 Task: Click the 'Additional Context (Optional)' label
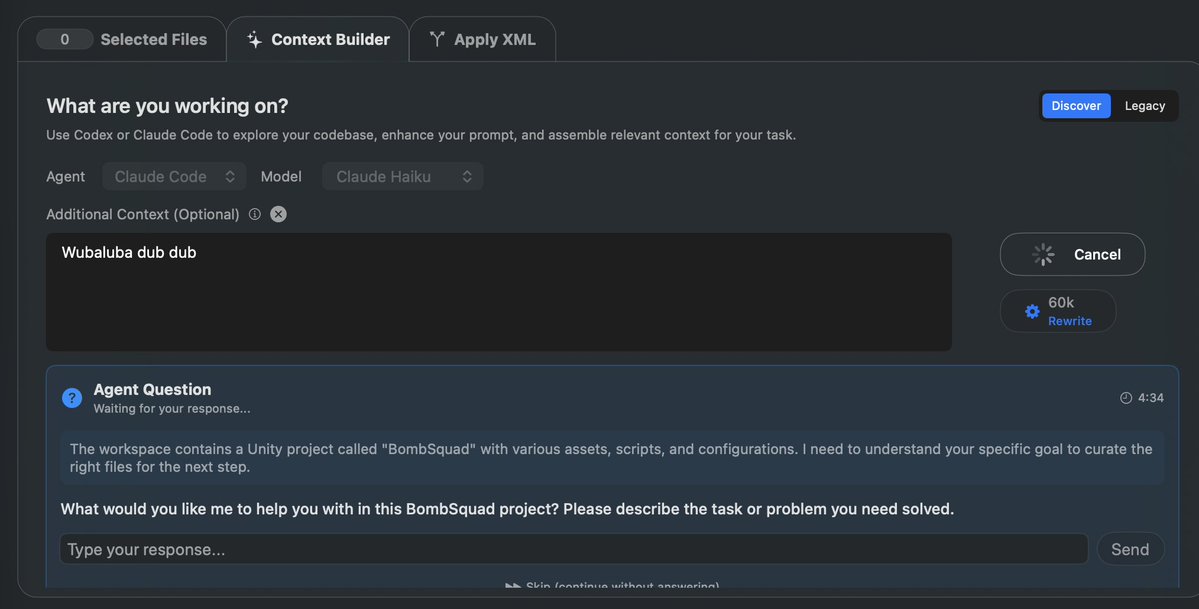143,214
